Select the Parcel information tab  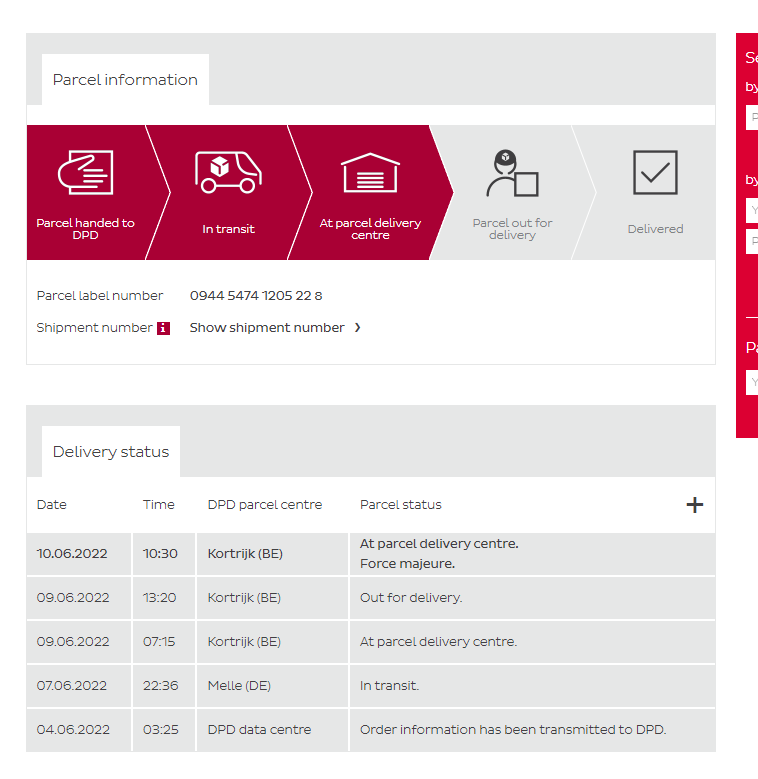pos(125,80)
